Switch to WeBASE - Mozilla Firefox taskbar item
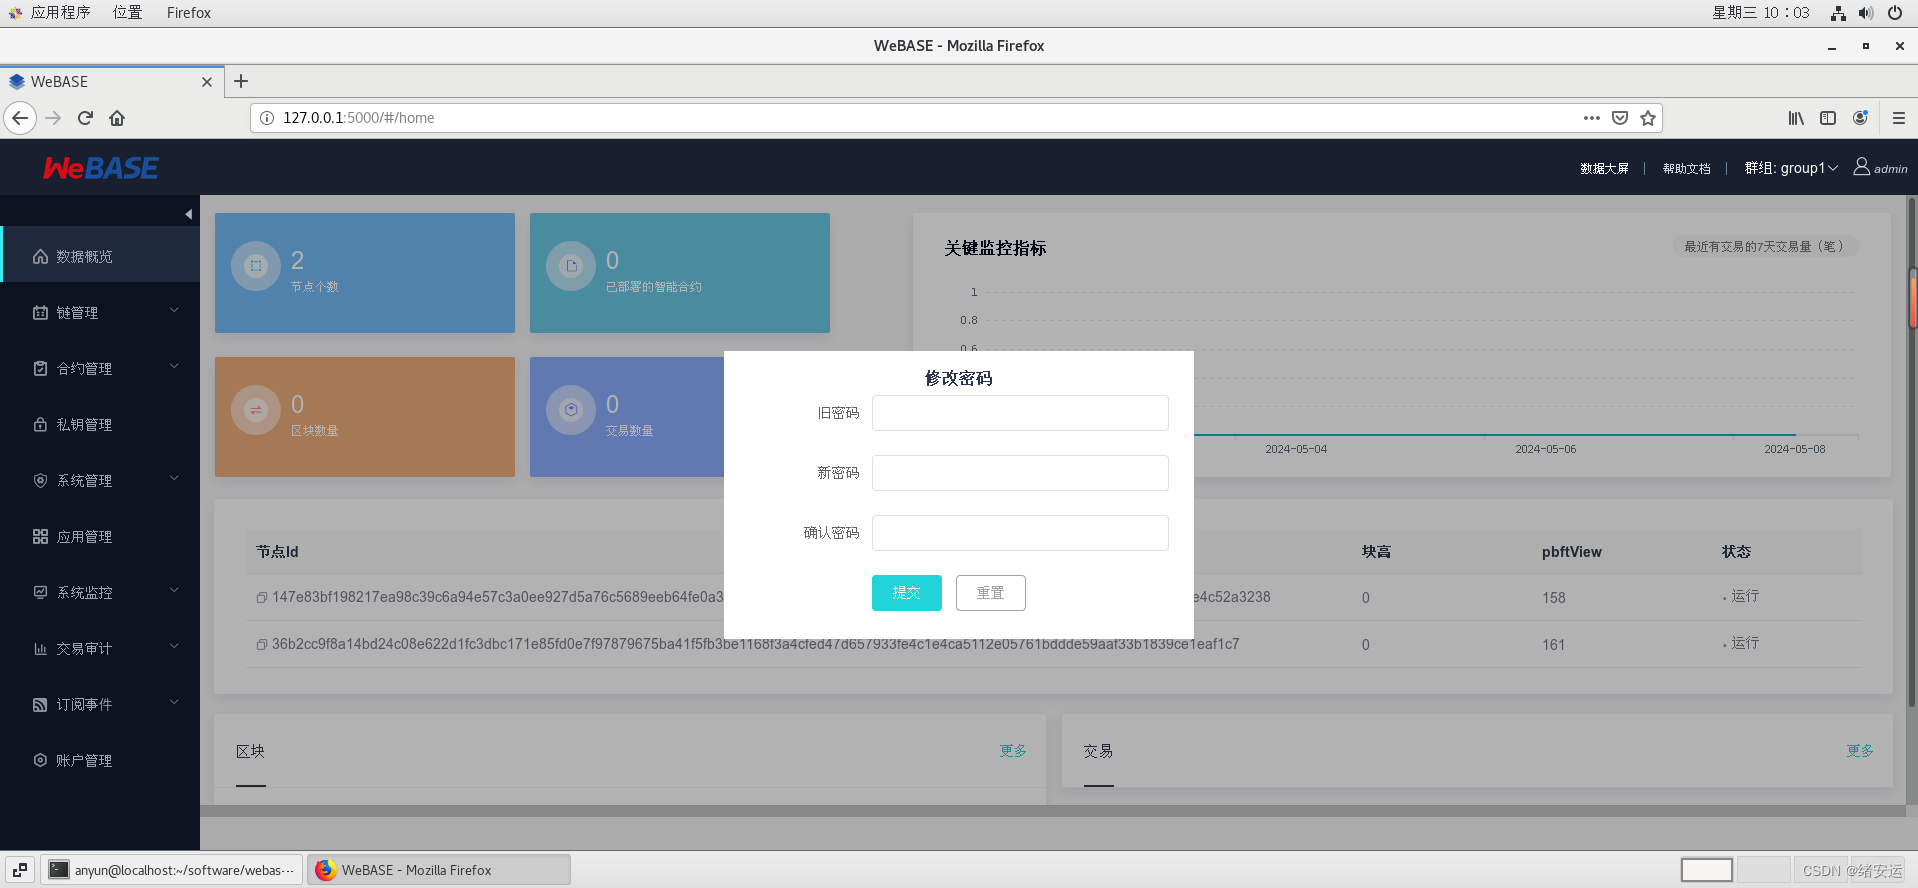Image resolution: width=1918 pixels, height=888 pixels. pos(439,870)
